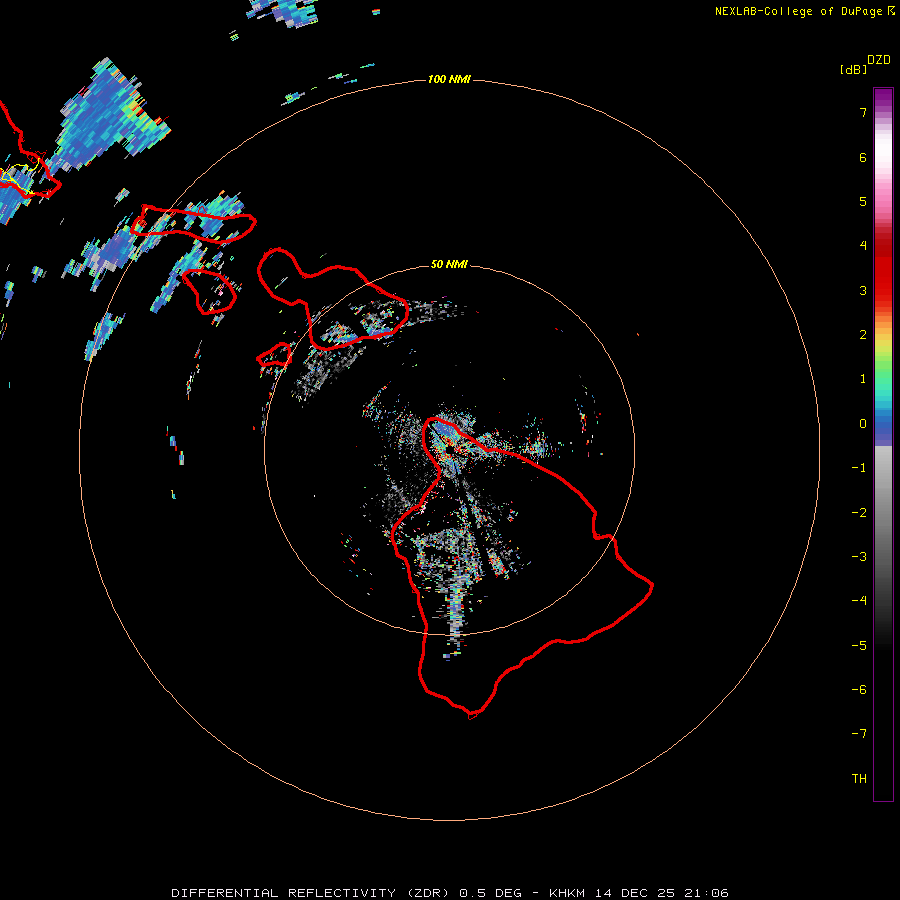The width and height of the screenshot is (900, 900).
Task: Click the 1 value on color scale
Action: point(863,379)
